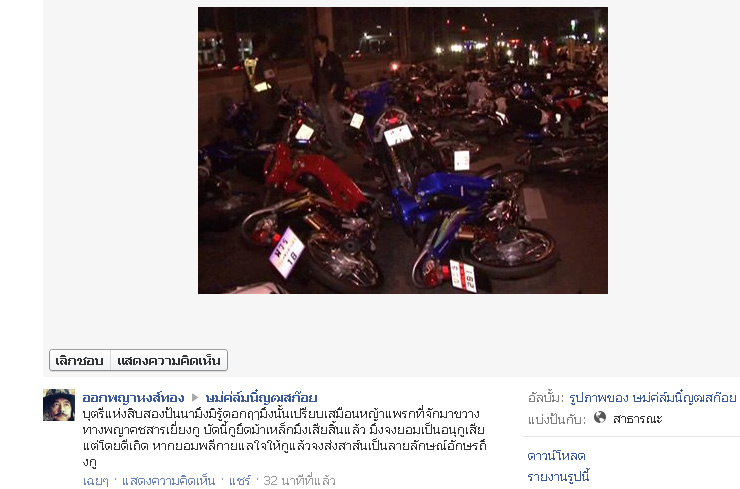
Task: Click the เลิกชอบ (Unlike) button
Action: 80,361
